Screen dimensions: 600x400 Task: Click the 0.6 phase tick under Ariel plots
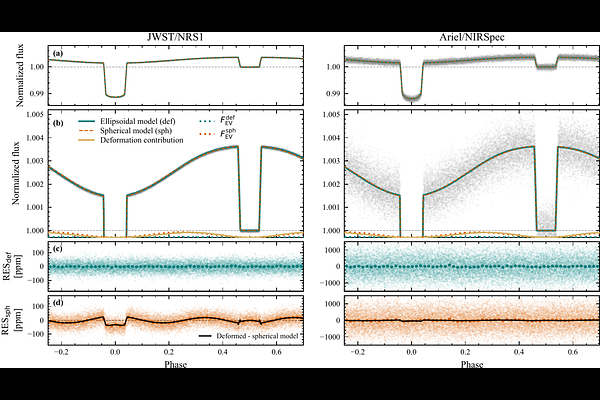[573, 352]
